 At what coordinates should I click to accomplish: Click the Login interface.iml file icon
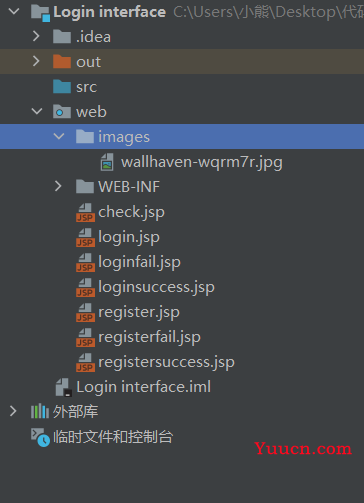click(x=63, y=387)
